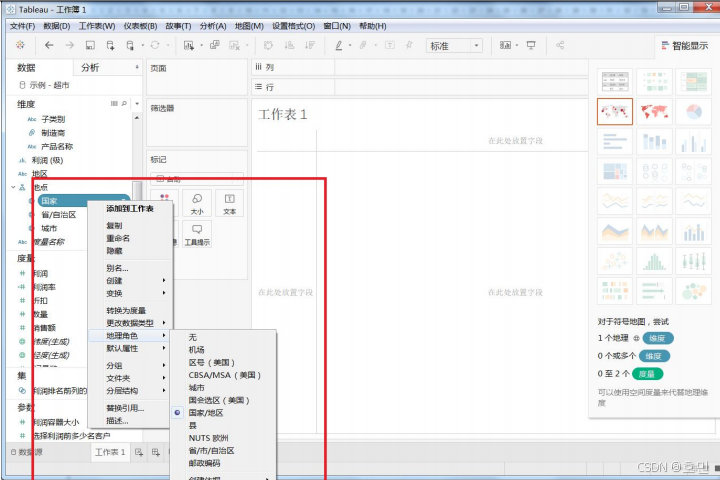
Task: Click the swap rows and columns icon
Action: coord(268,45)
